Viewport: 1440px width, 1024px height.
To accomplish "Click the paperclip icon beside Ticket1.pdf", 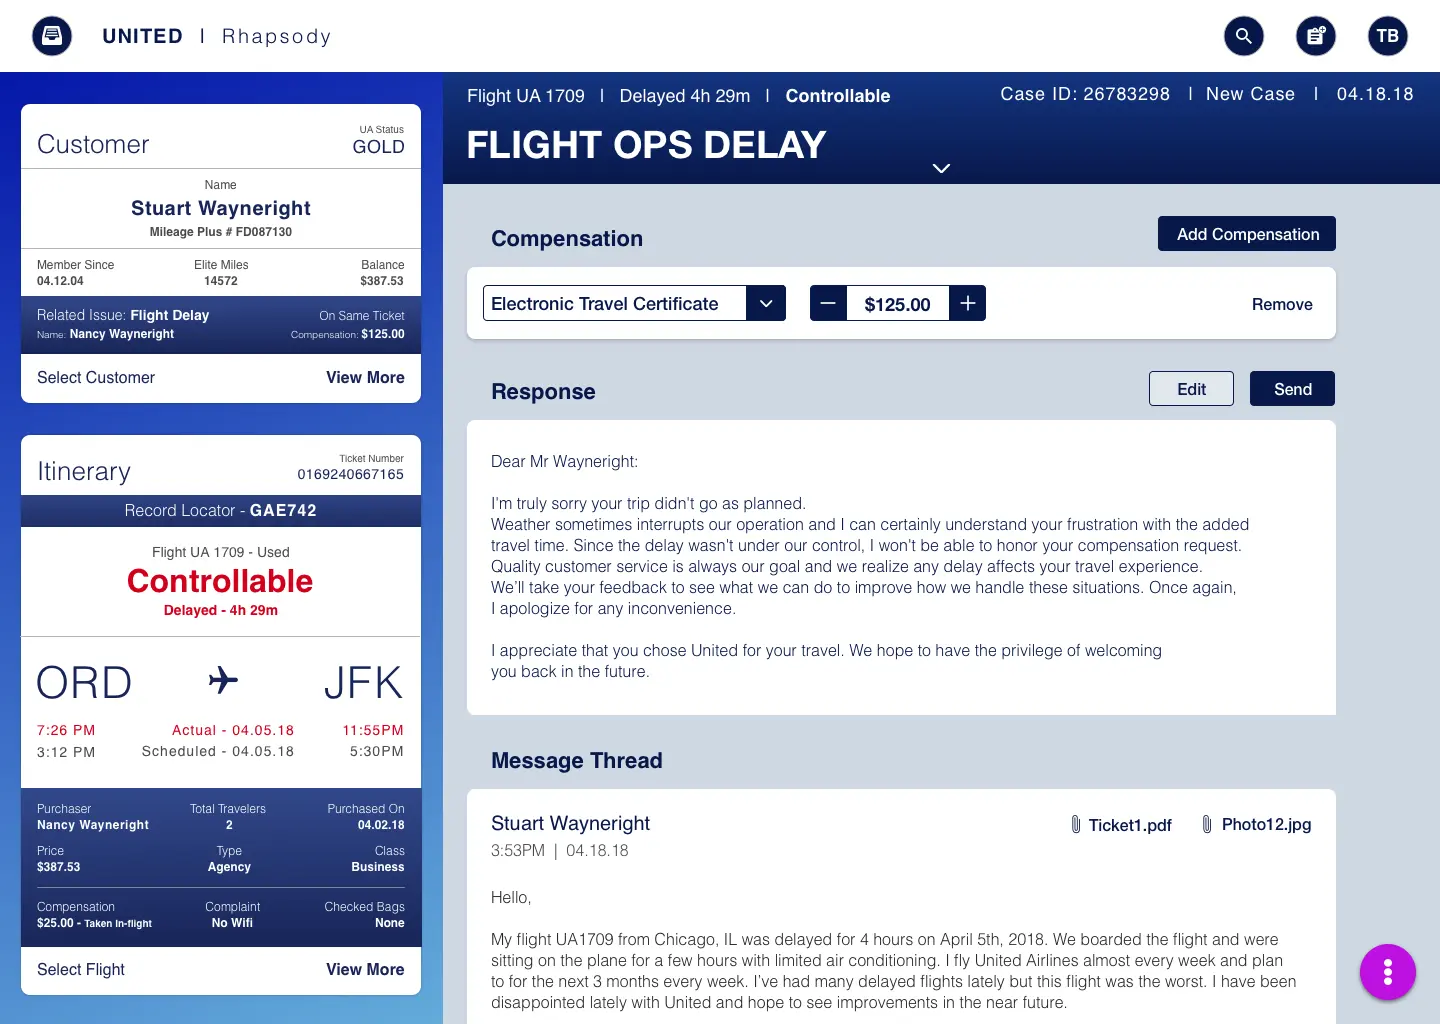I will pos(1076,824).
